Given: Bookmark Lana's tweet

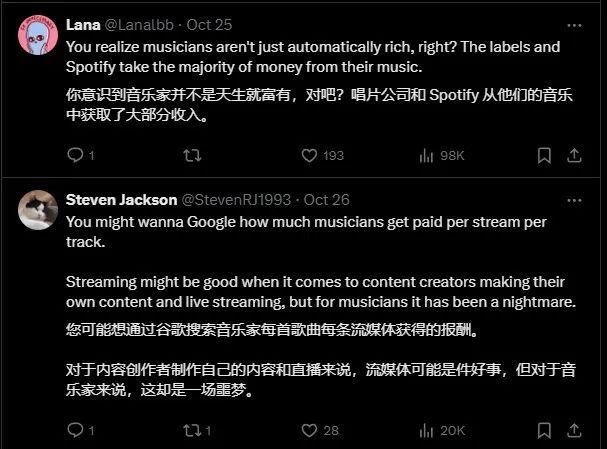Looking at the screenshot, I should tap(544, 155).
